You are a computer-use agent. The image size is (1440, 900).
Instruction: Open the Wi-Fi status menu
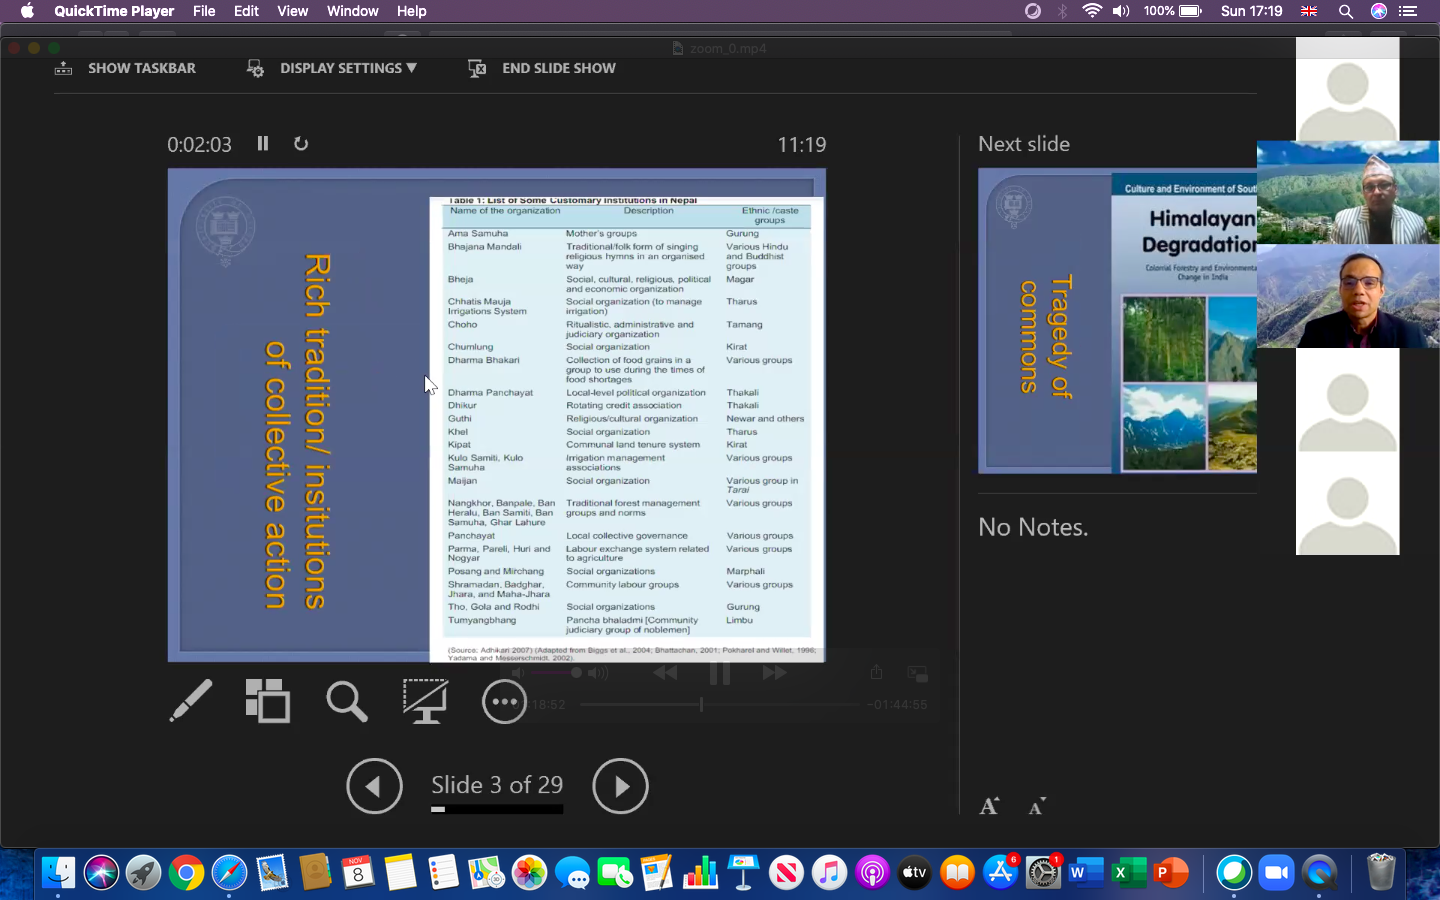[1092, 11]
